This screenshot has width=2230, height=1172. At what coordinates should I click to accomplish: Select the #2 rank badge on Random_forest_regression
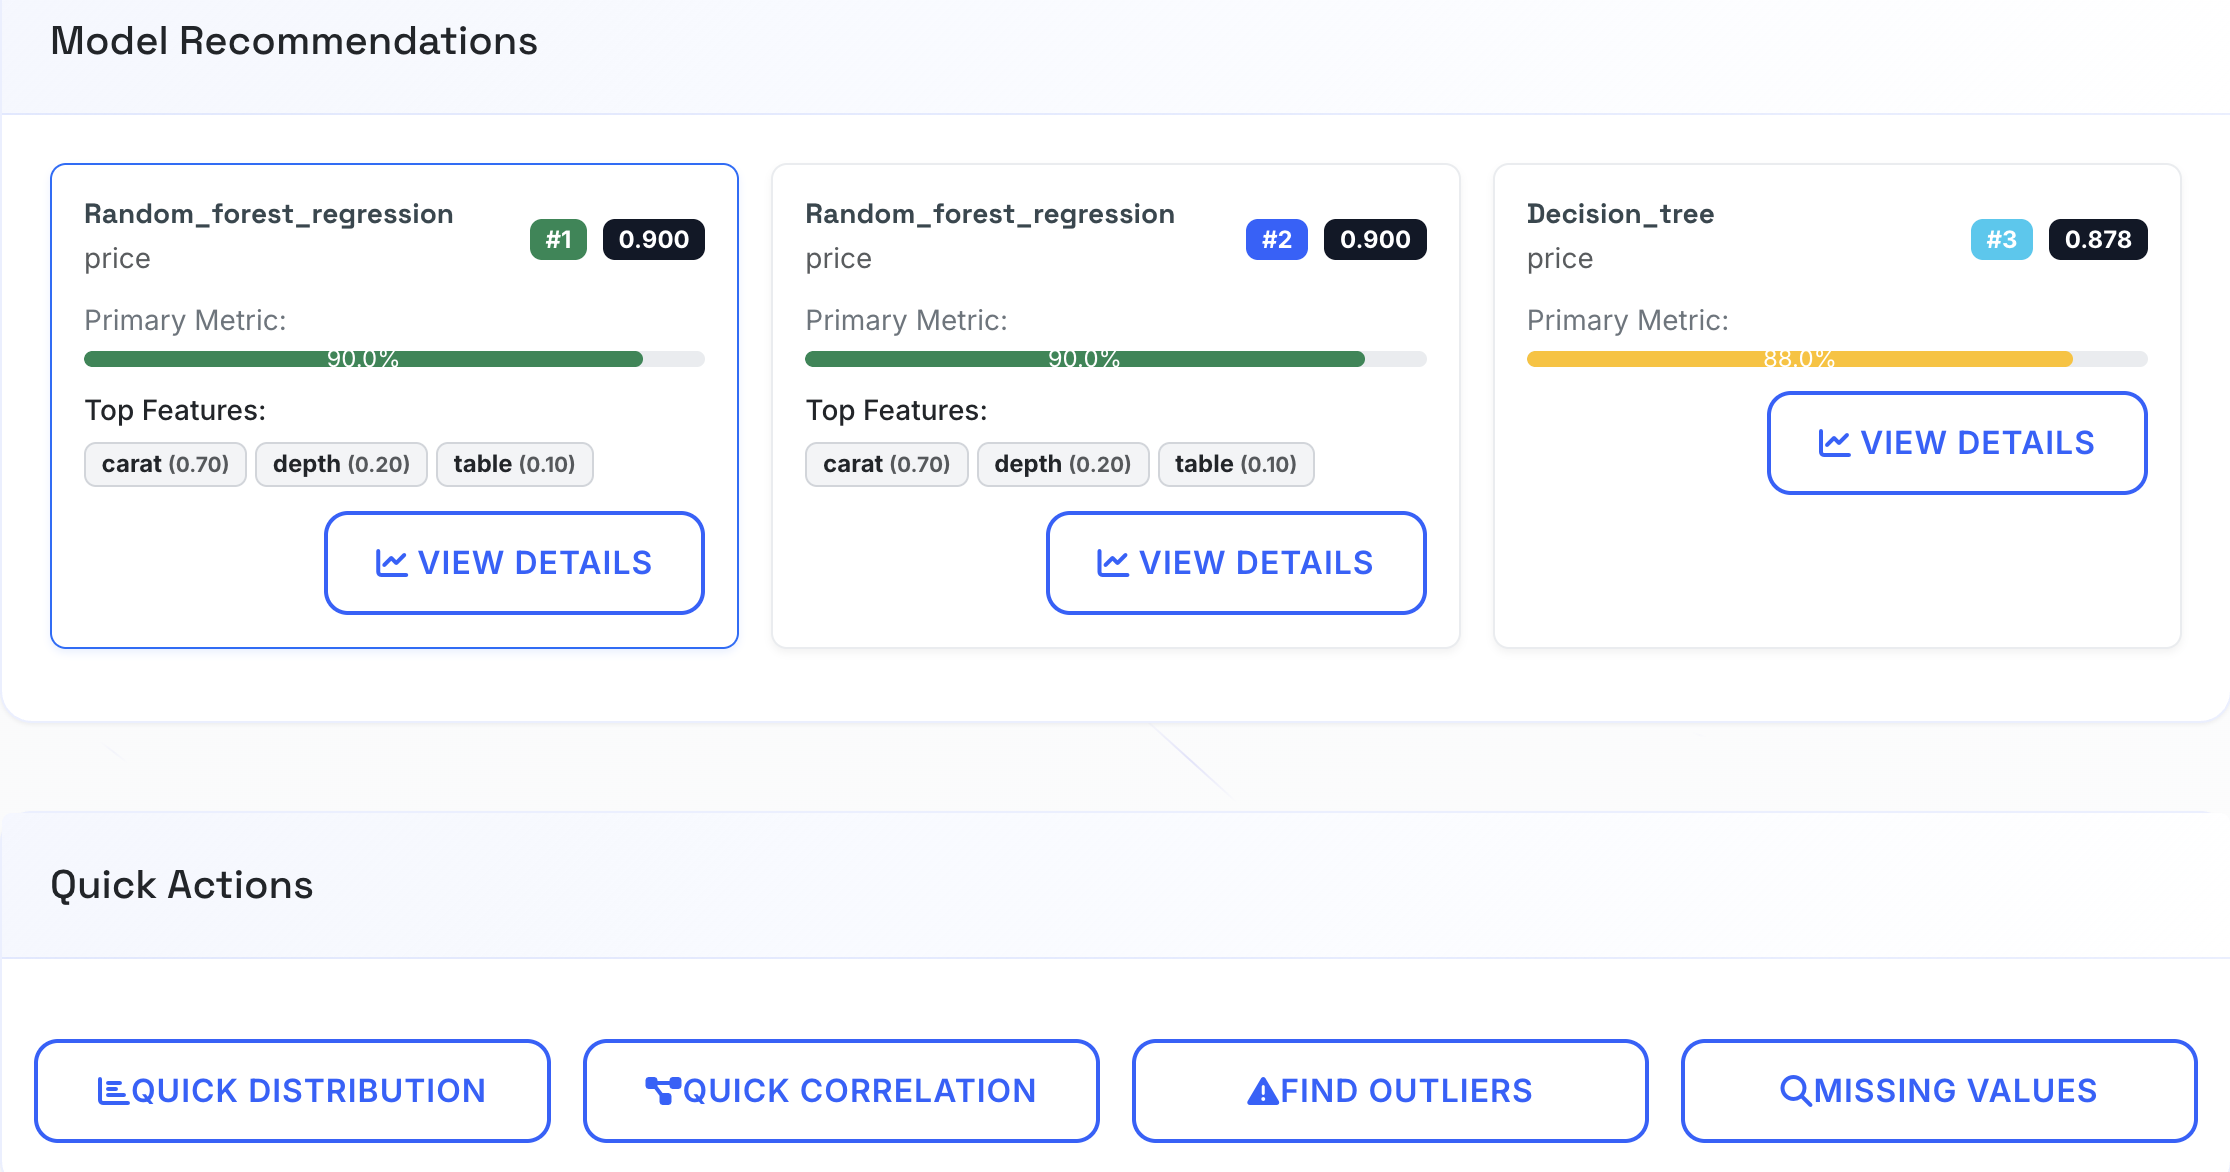(x=1277, y=239)
